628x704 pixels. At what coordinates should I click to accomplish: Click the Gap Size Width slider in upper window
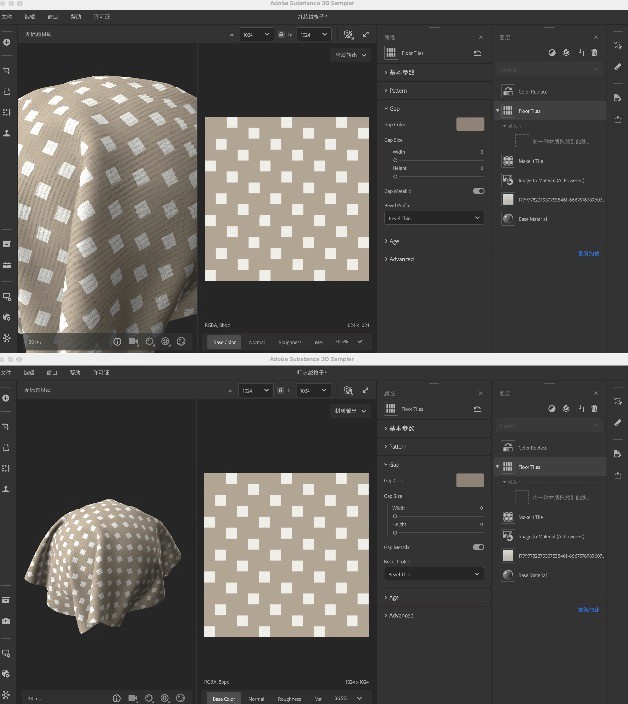tap(439, 160)
